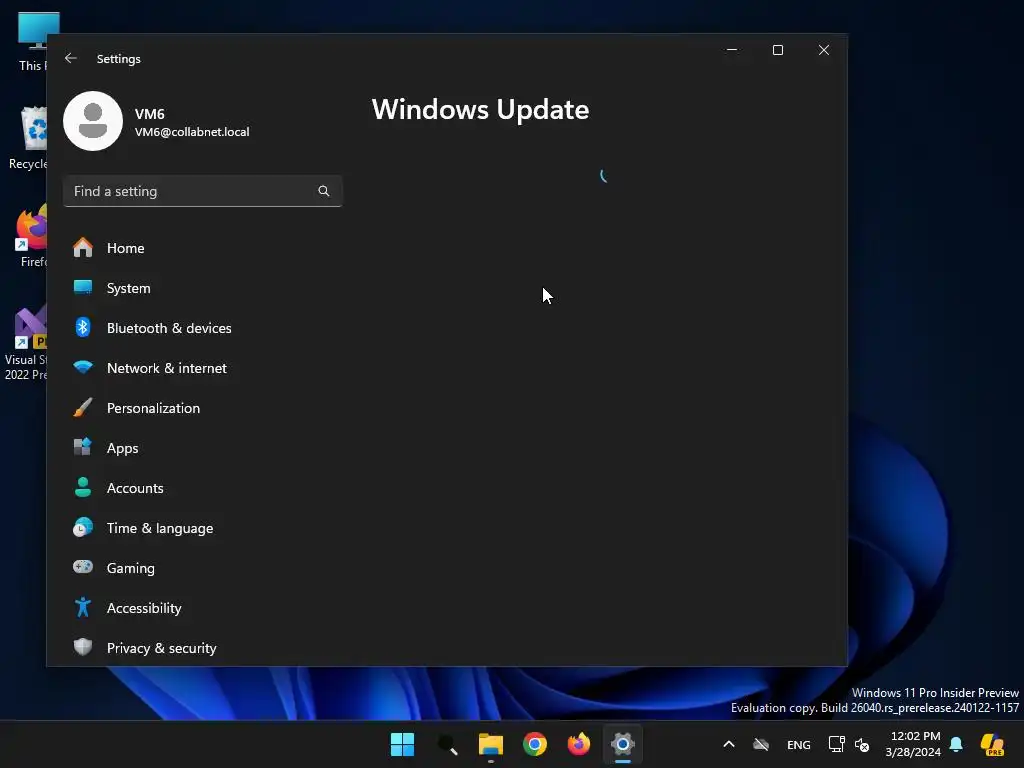Select the This PC desktop icon
1024x768 pixels.
pos(33,41)
